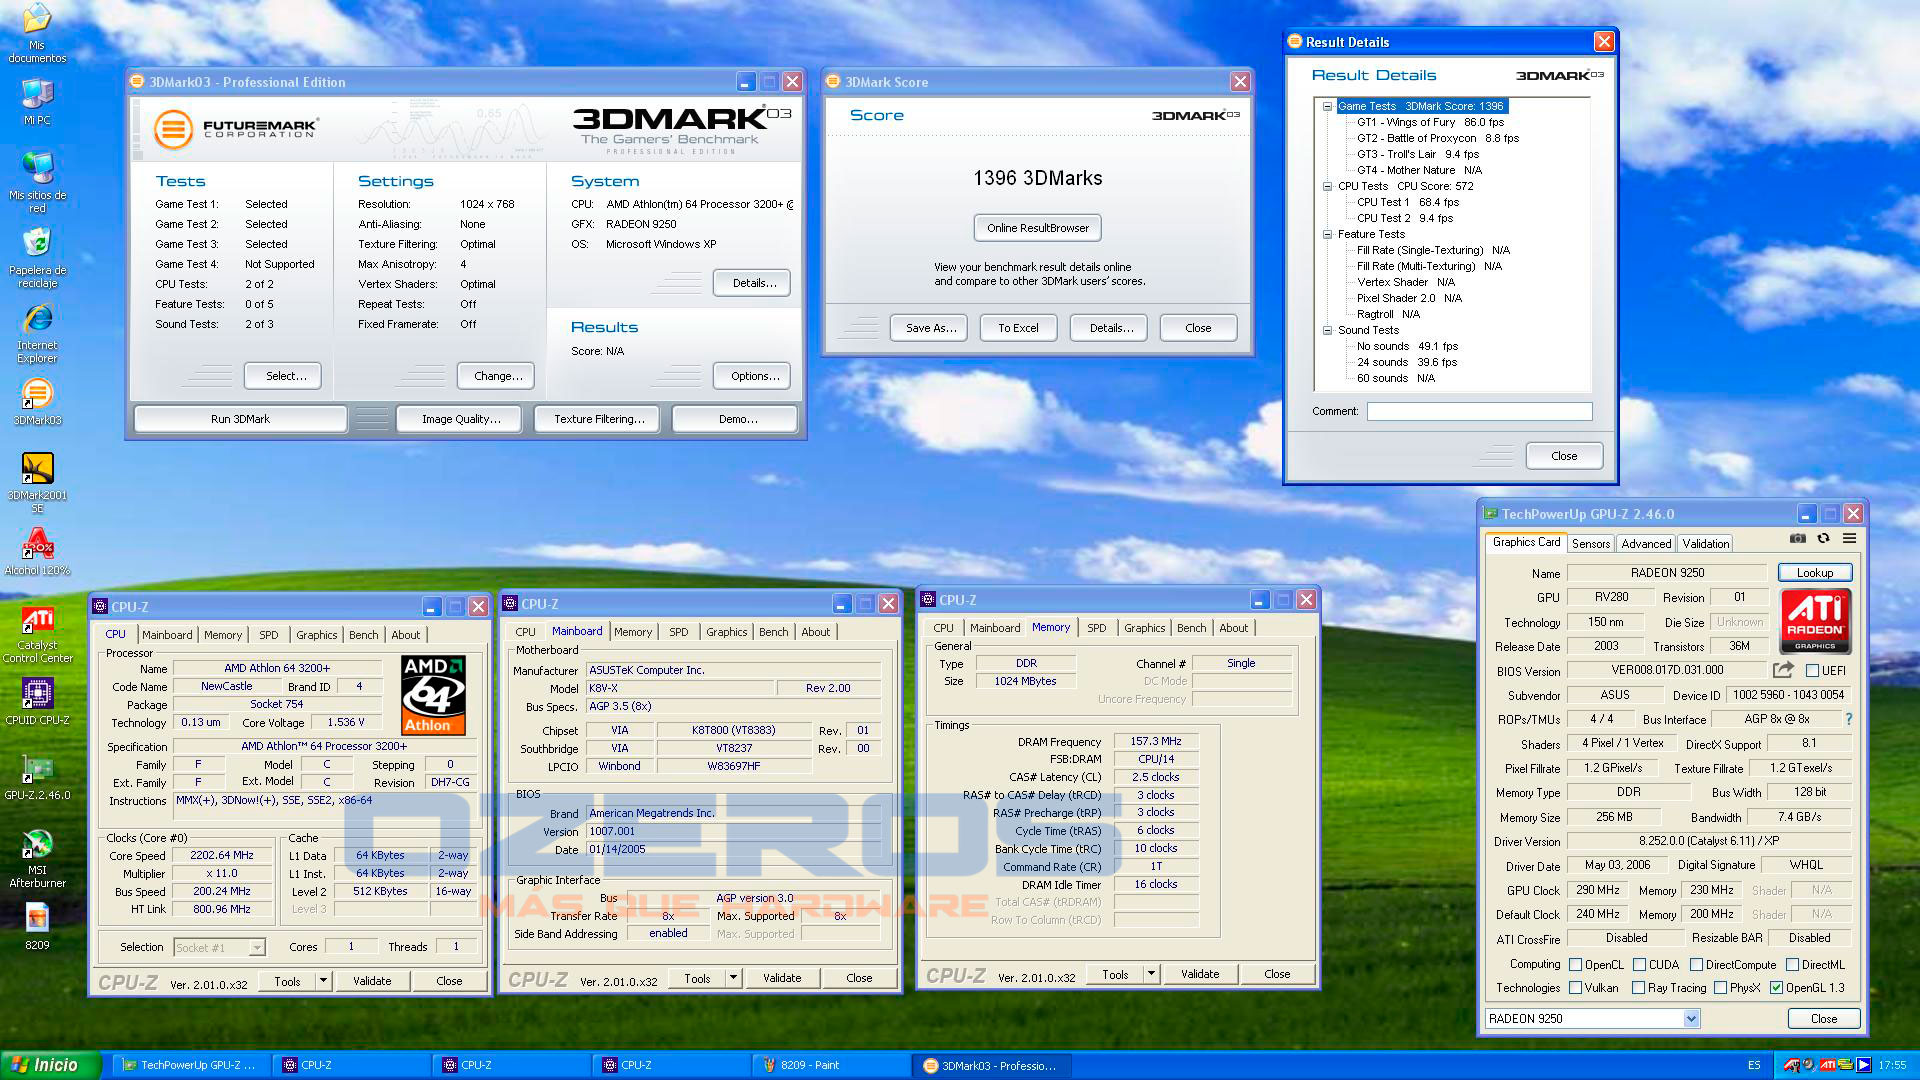Open Tools dropdown arrow in CPU tab window
This screenshot has height=1080, width=1920.
pyautogui.click(x=323, y=981)
